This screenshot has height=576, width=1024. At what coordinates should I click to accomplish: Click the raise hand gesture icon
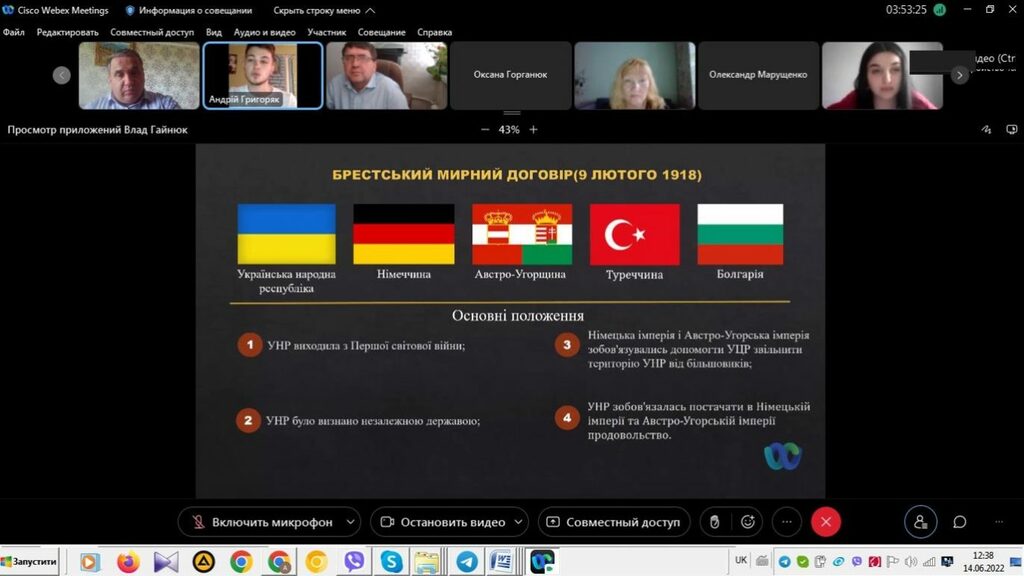[x=714, y=522]
